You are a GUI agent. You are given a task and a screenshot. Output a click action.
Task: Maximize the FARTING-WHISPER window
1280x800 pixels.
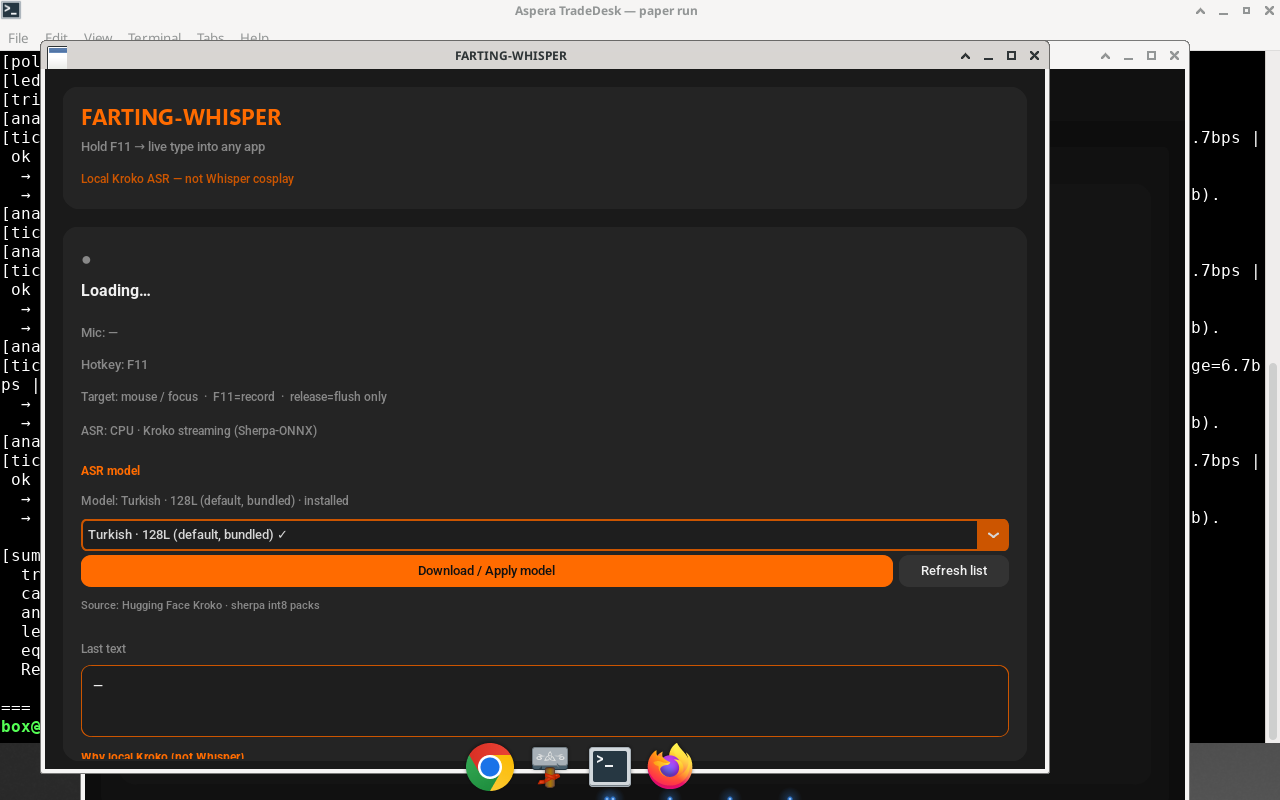1011,56
